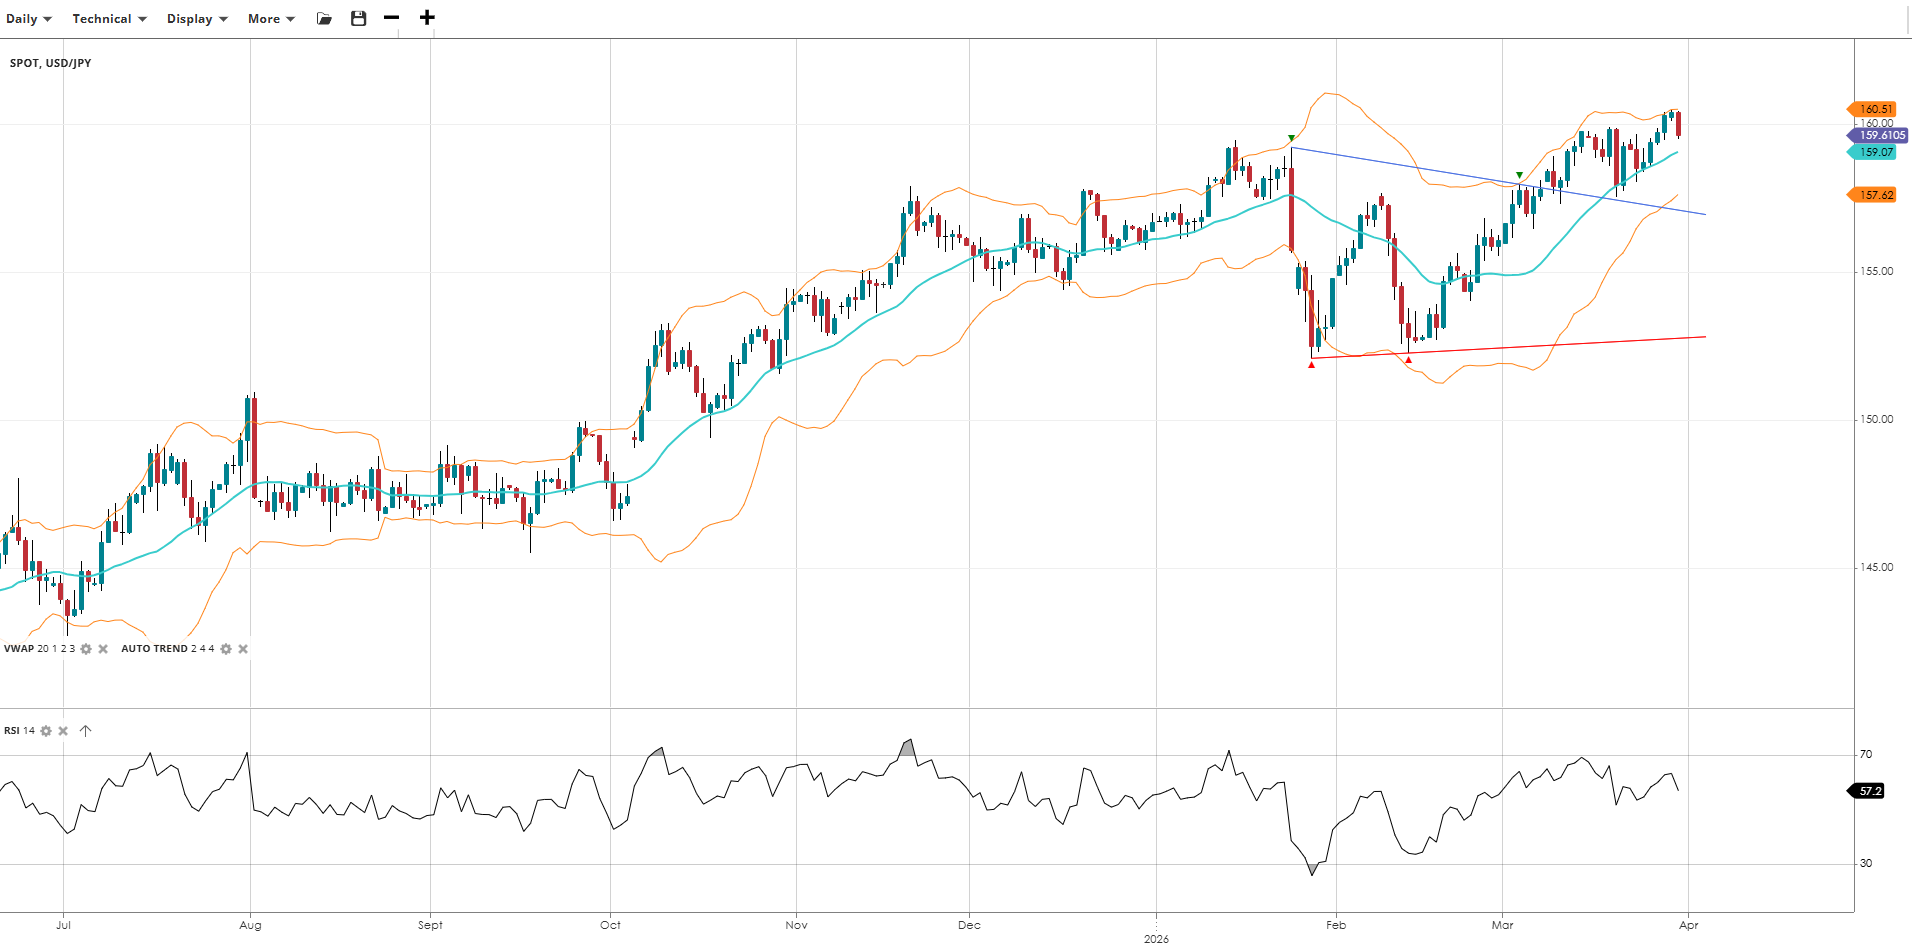Image resolution: width=1912 pixels, height=945 pixels.
Task: Zoom out using the minus icon
Action: tap(392, 18)
